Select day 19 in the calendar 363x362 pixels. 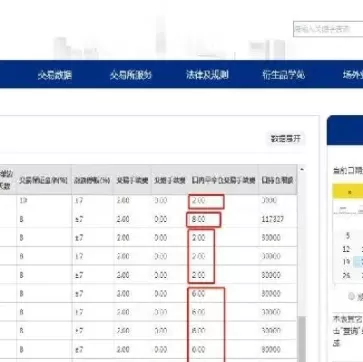[346, 262]
